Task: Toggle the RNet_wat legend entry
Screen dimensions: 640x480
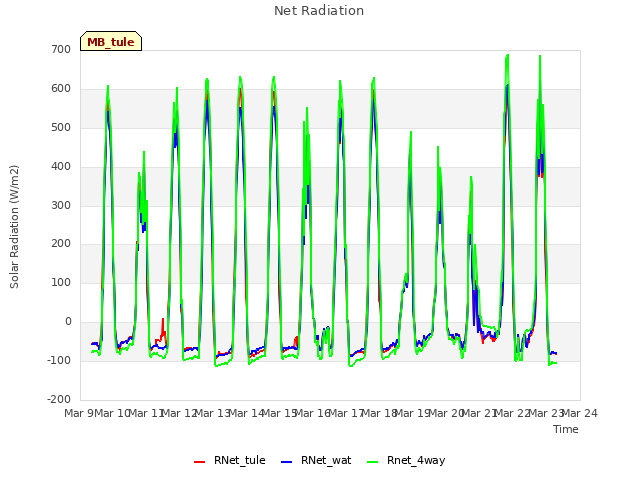Action: coord(316,460)
